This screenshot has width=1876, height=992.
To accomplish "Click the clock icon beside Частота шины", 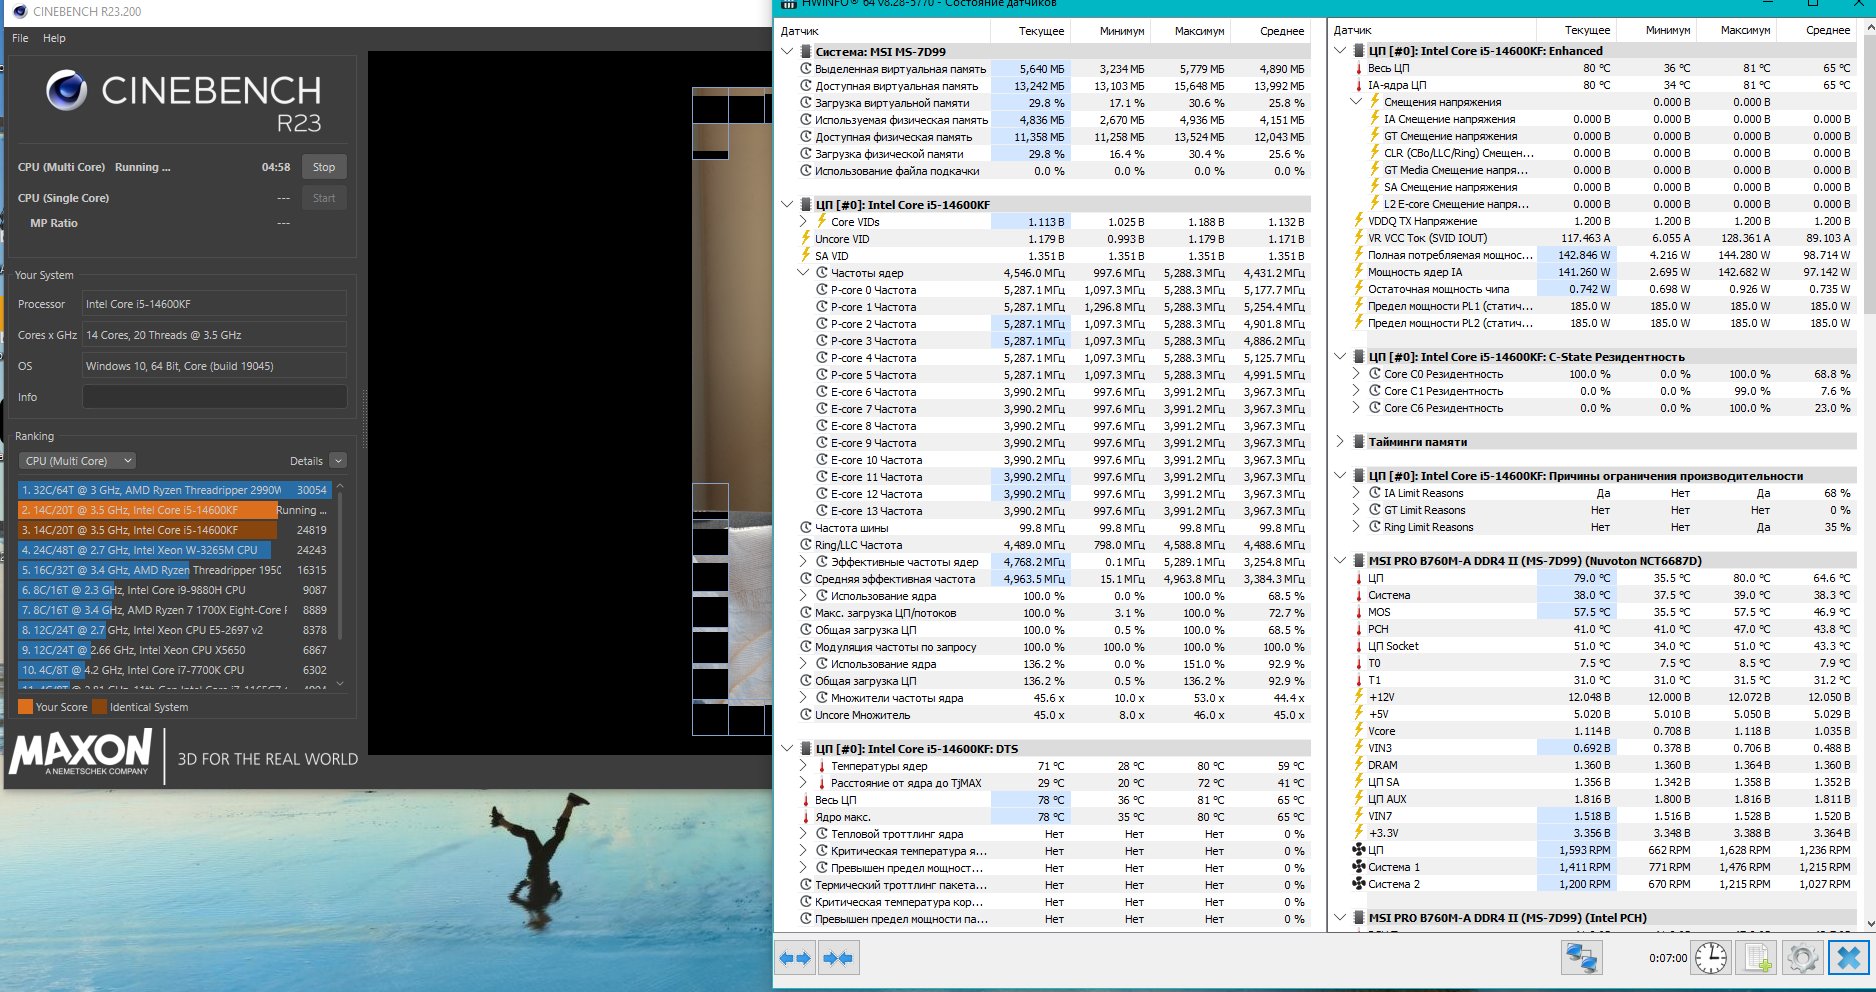I will [x=806, y=528].
